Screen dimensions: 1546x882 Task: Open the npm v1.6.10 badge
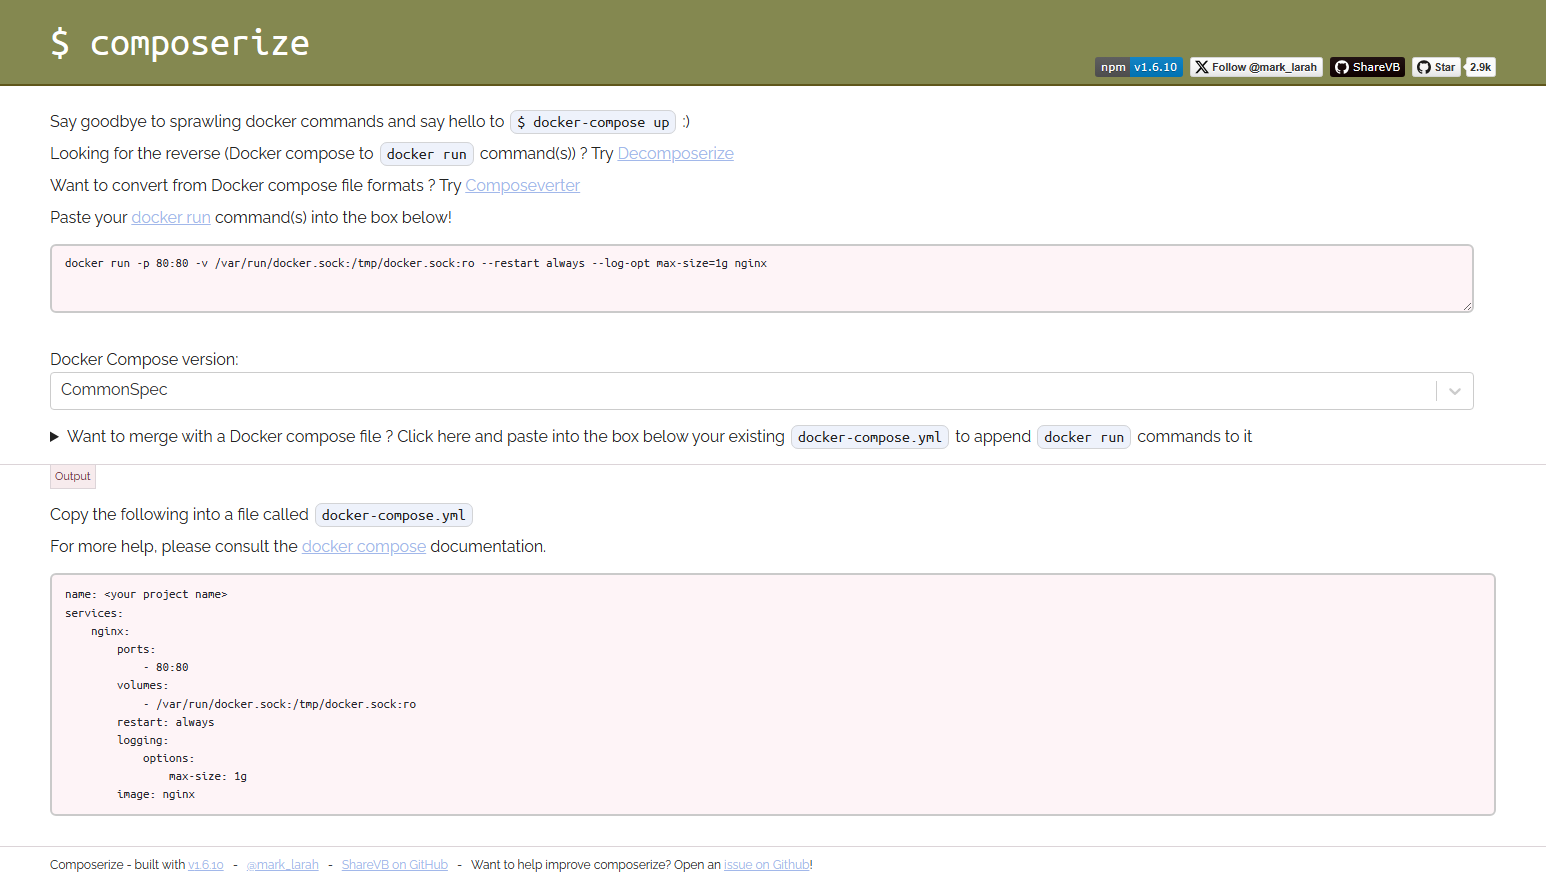tap(1139, 67)
